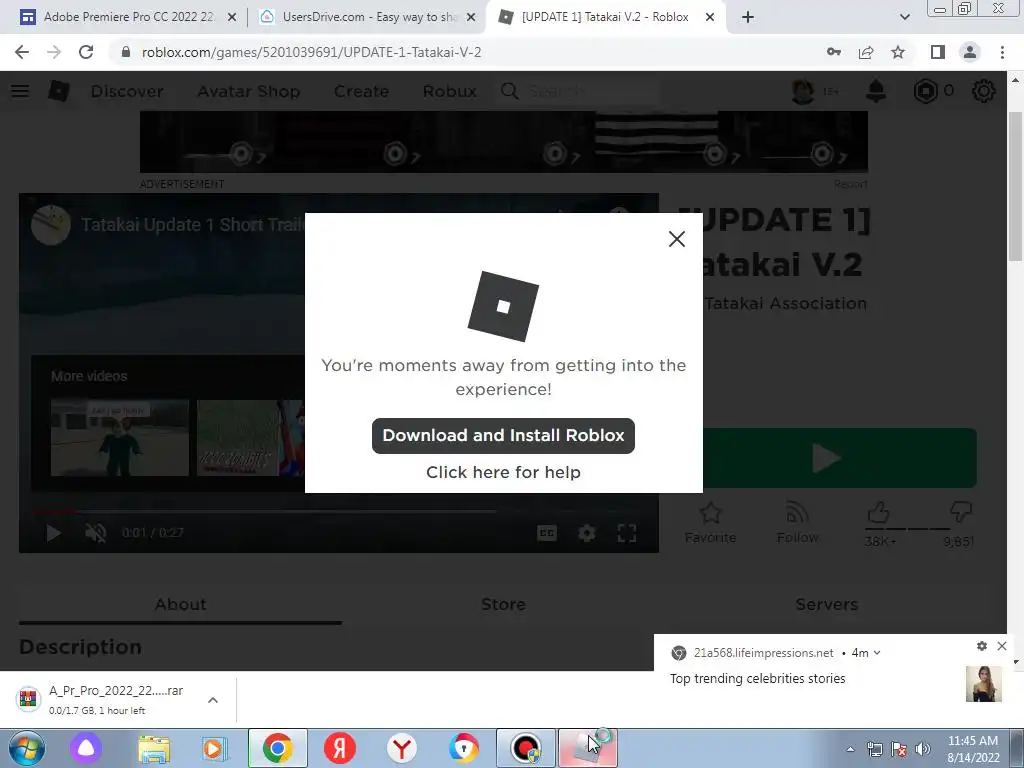Expand the notification chevron
The image size is (1024, 768).
877,652
